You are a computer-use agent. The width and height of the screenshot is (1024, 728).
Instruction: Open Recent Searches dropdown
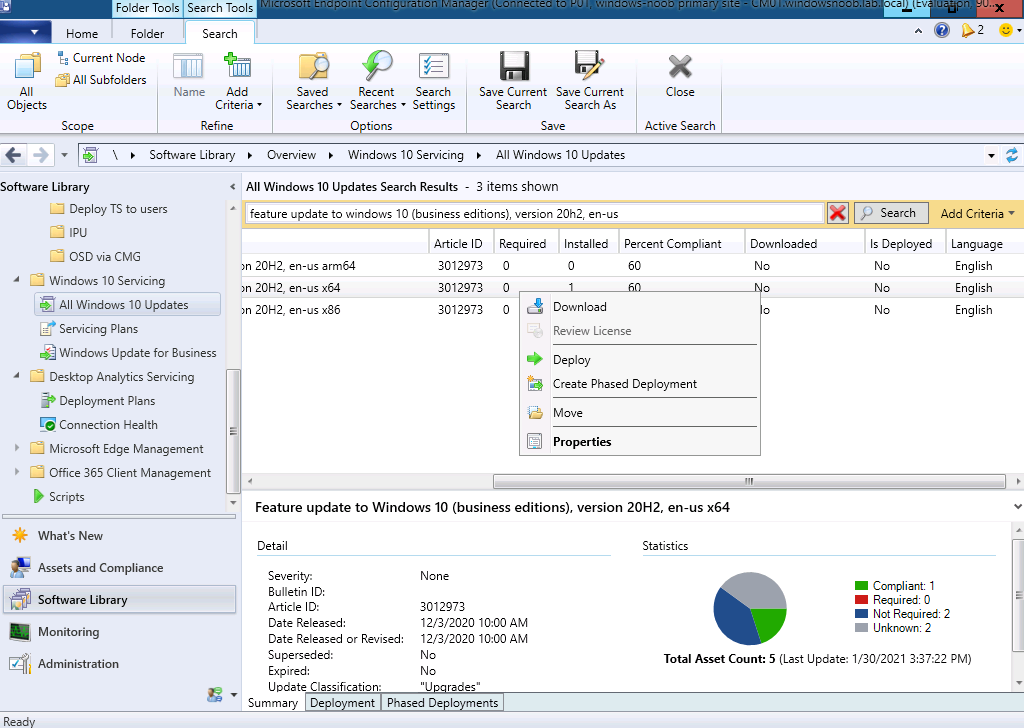click(x=377, y=82)
